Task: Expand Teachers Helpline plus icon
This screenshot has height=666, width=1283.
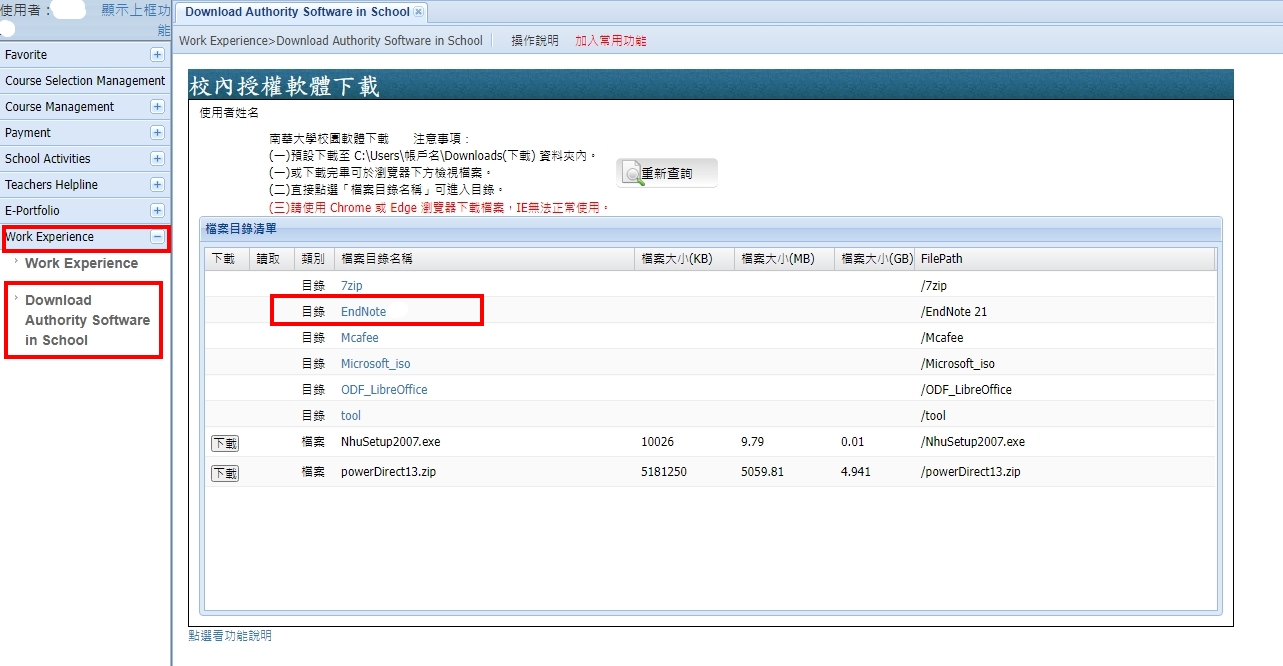Action: point(157,185)
